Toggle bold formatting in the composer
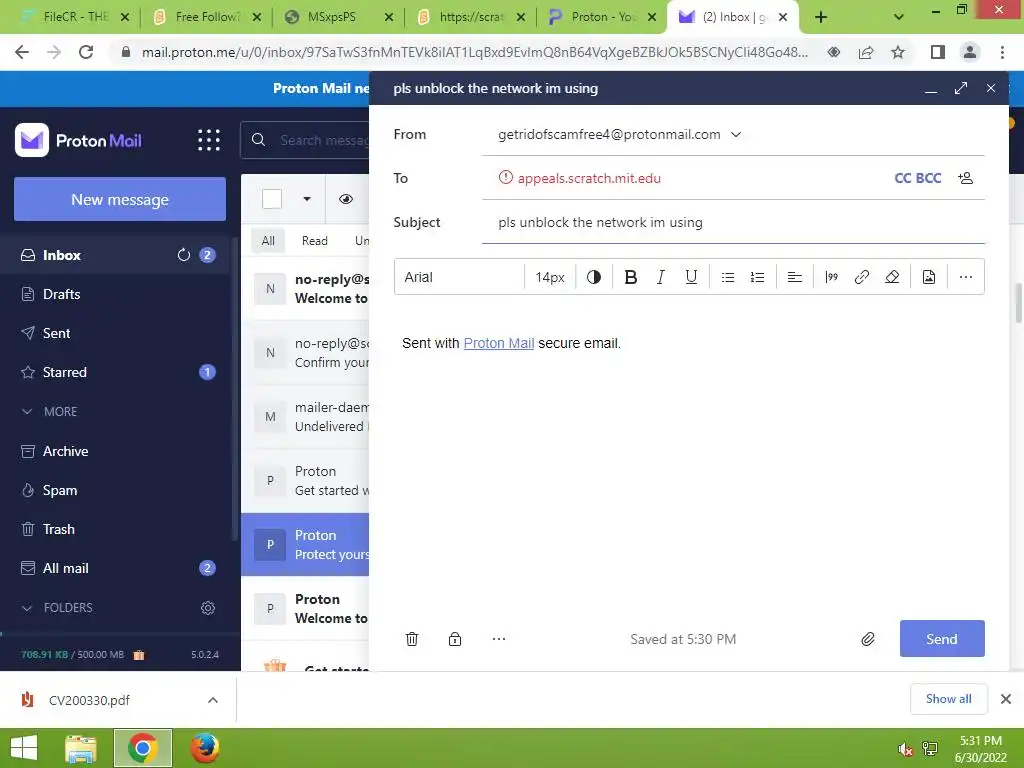 coord(630,277)
